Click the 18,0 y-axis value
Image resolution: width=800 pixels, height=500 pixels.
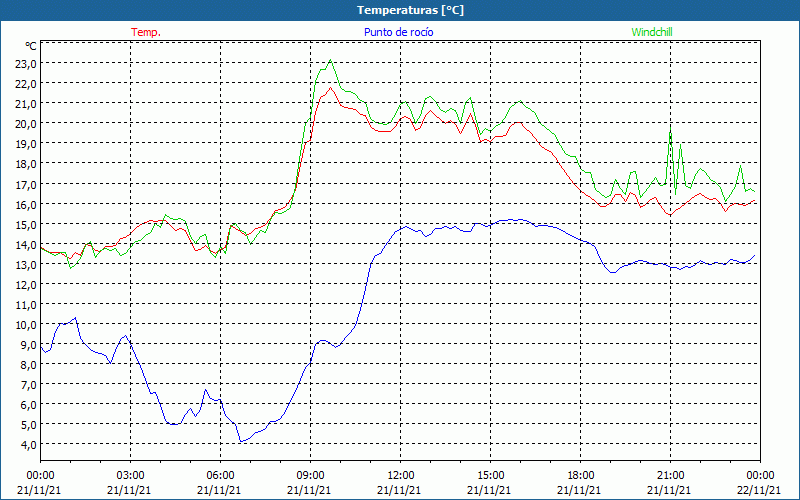tap(27, 164)
